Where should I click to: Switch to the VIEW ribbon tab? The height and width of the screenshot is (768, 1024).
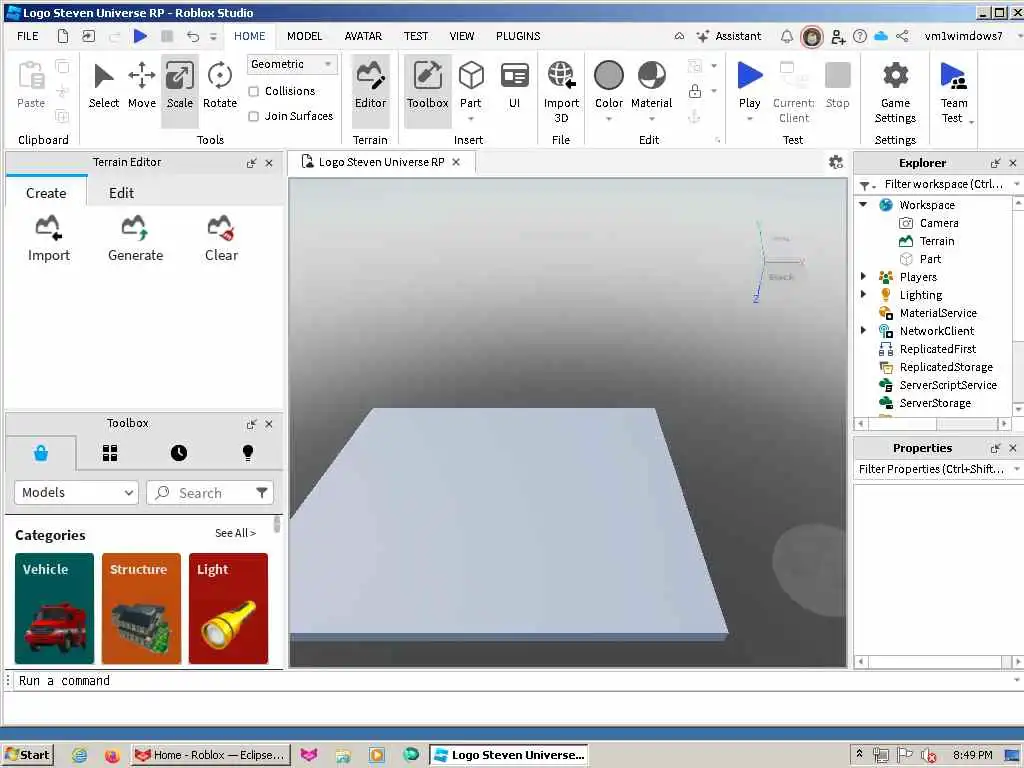coord(462,36)
